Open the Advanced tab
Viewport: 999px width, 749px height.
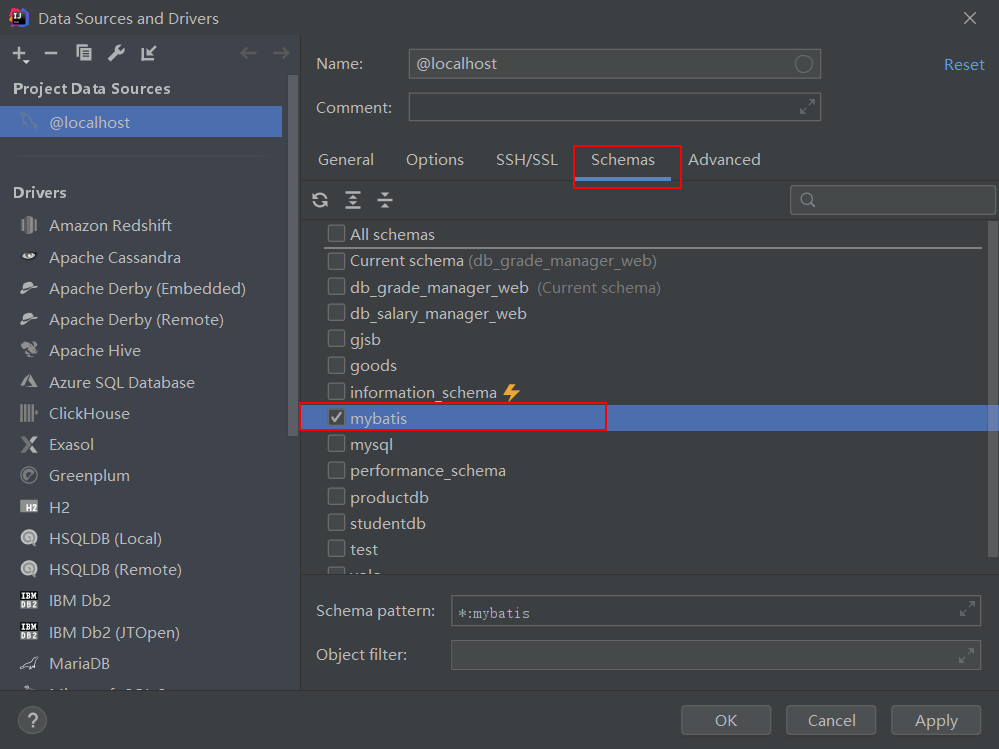tap(724, 160)
